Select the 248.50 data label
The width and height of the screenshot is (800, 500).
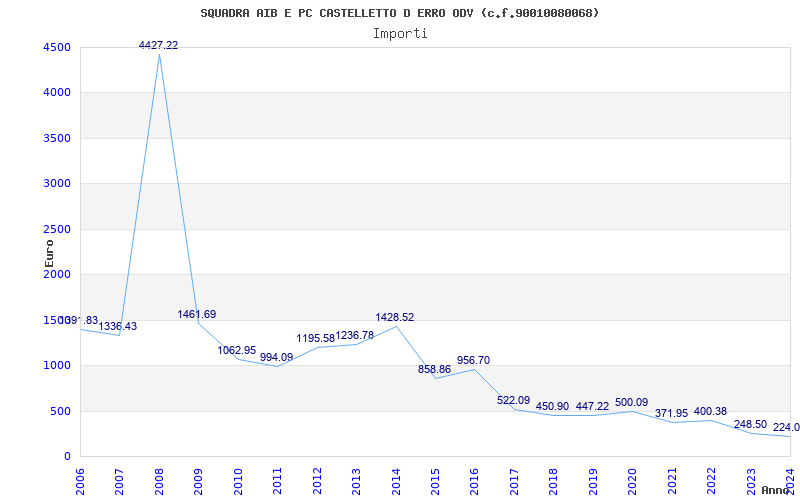[x=751, y=424]
